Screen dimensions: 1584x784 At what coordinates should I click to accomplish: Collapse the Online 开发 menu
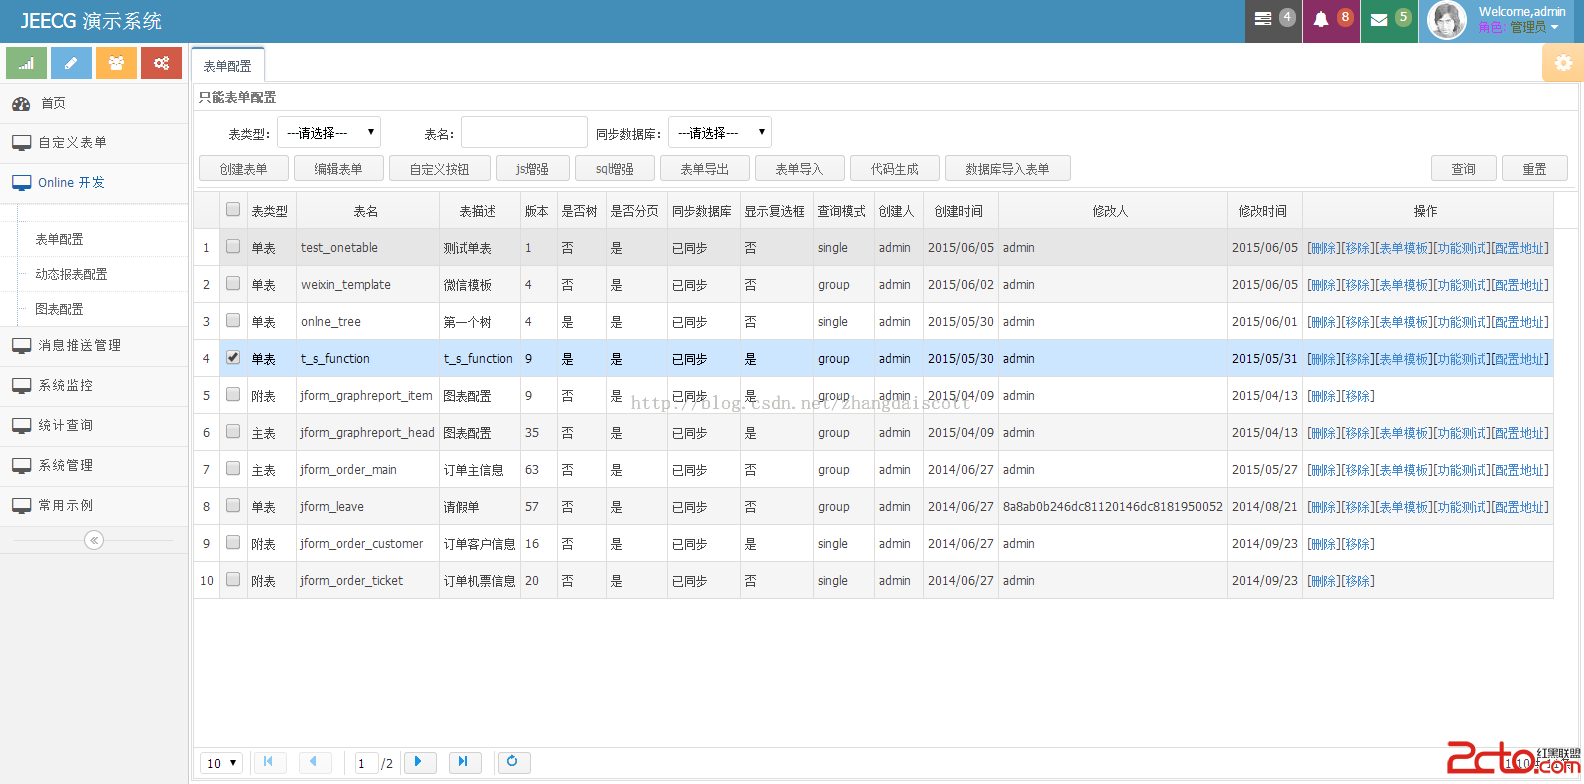94,183
